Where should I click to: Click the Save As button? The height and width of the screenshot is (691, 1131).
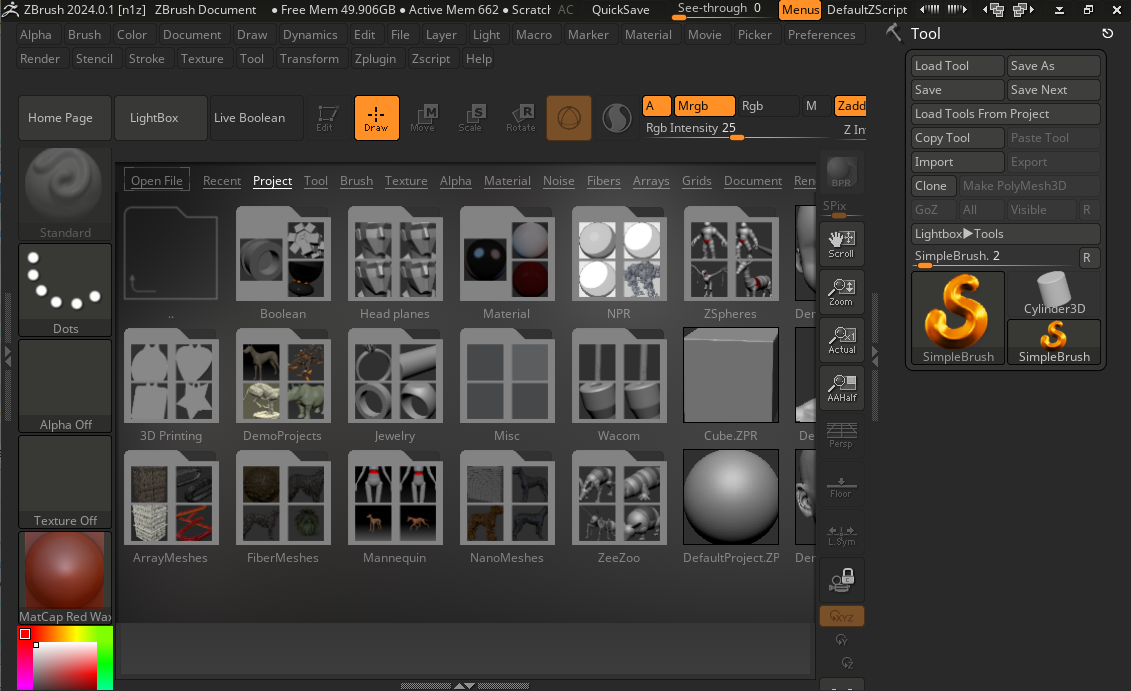click(x=1053, y=66)
